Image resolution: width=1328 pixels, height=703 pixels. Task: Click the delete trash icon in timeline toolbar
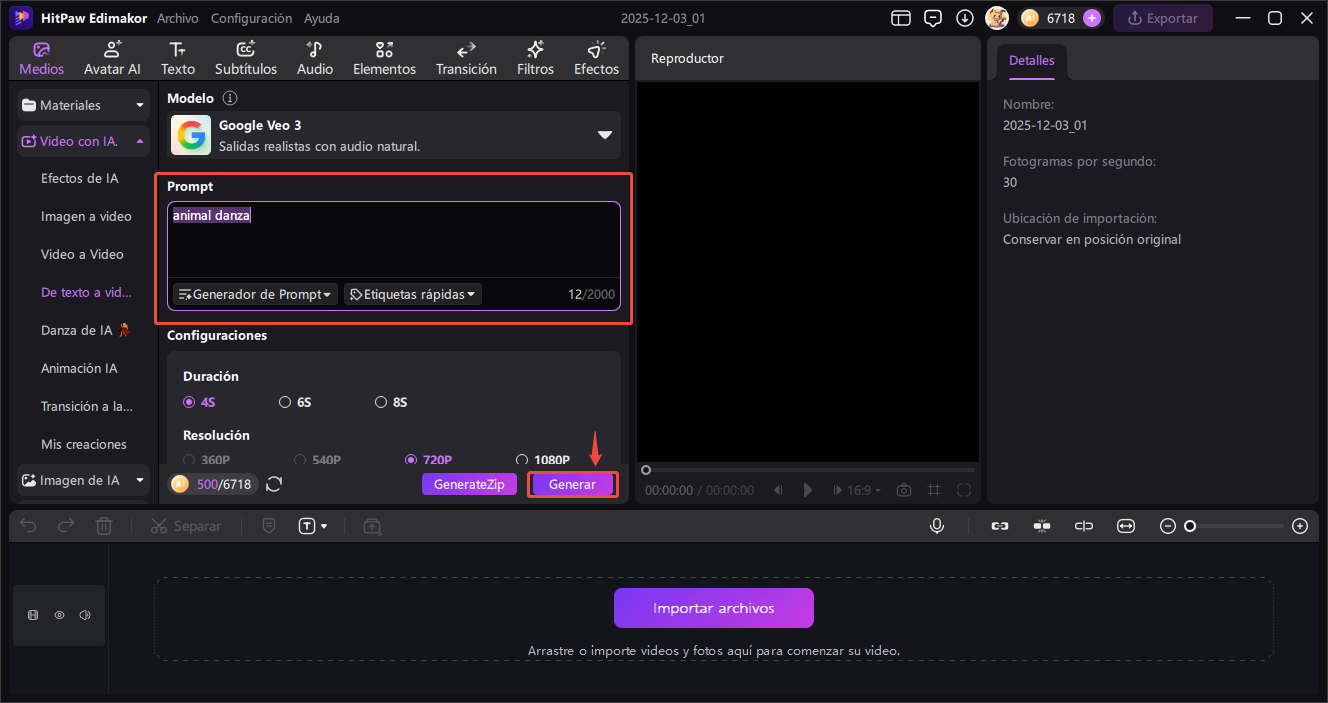(104, 526)
